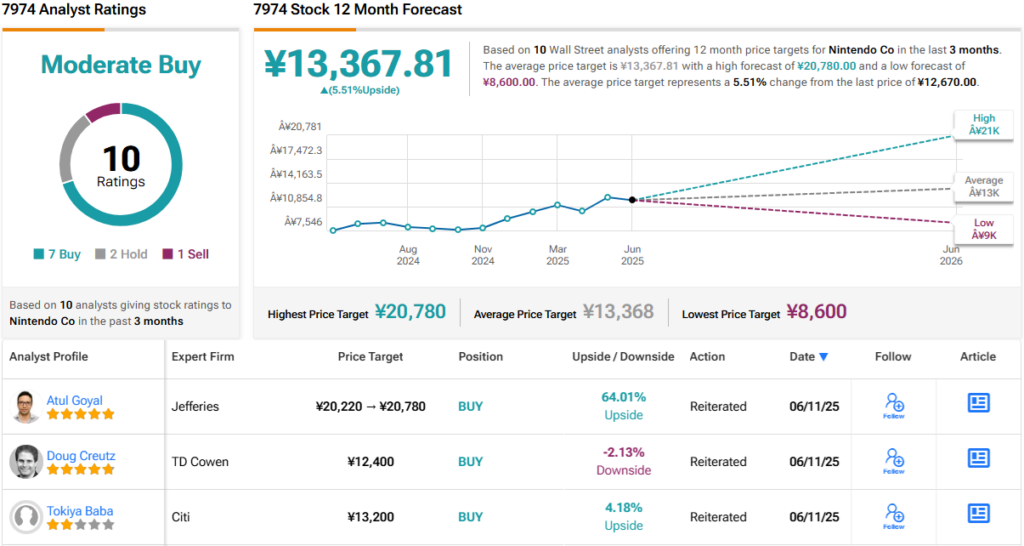This screenshot has width=1024, height=546.
Task: Follow analyst Doug Creutz
Action: pyautogui.click(x=894, y=461)
